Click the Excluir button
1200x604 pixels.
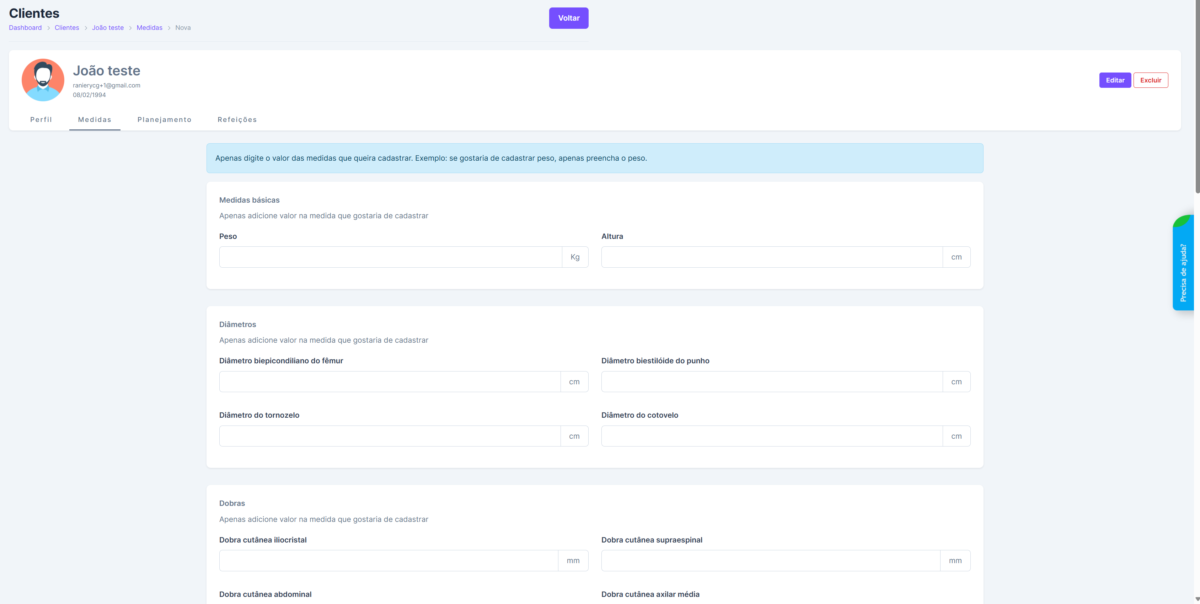click(x=1150, y=80)
